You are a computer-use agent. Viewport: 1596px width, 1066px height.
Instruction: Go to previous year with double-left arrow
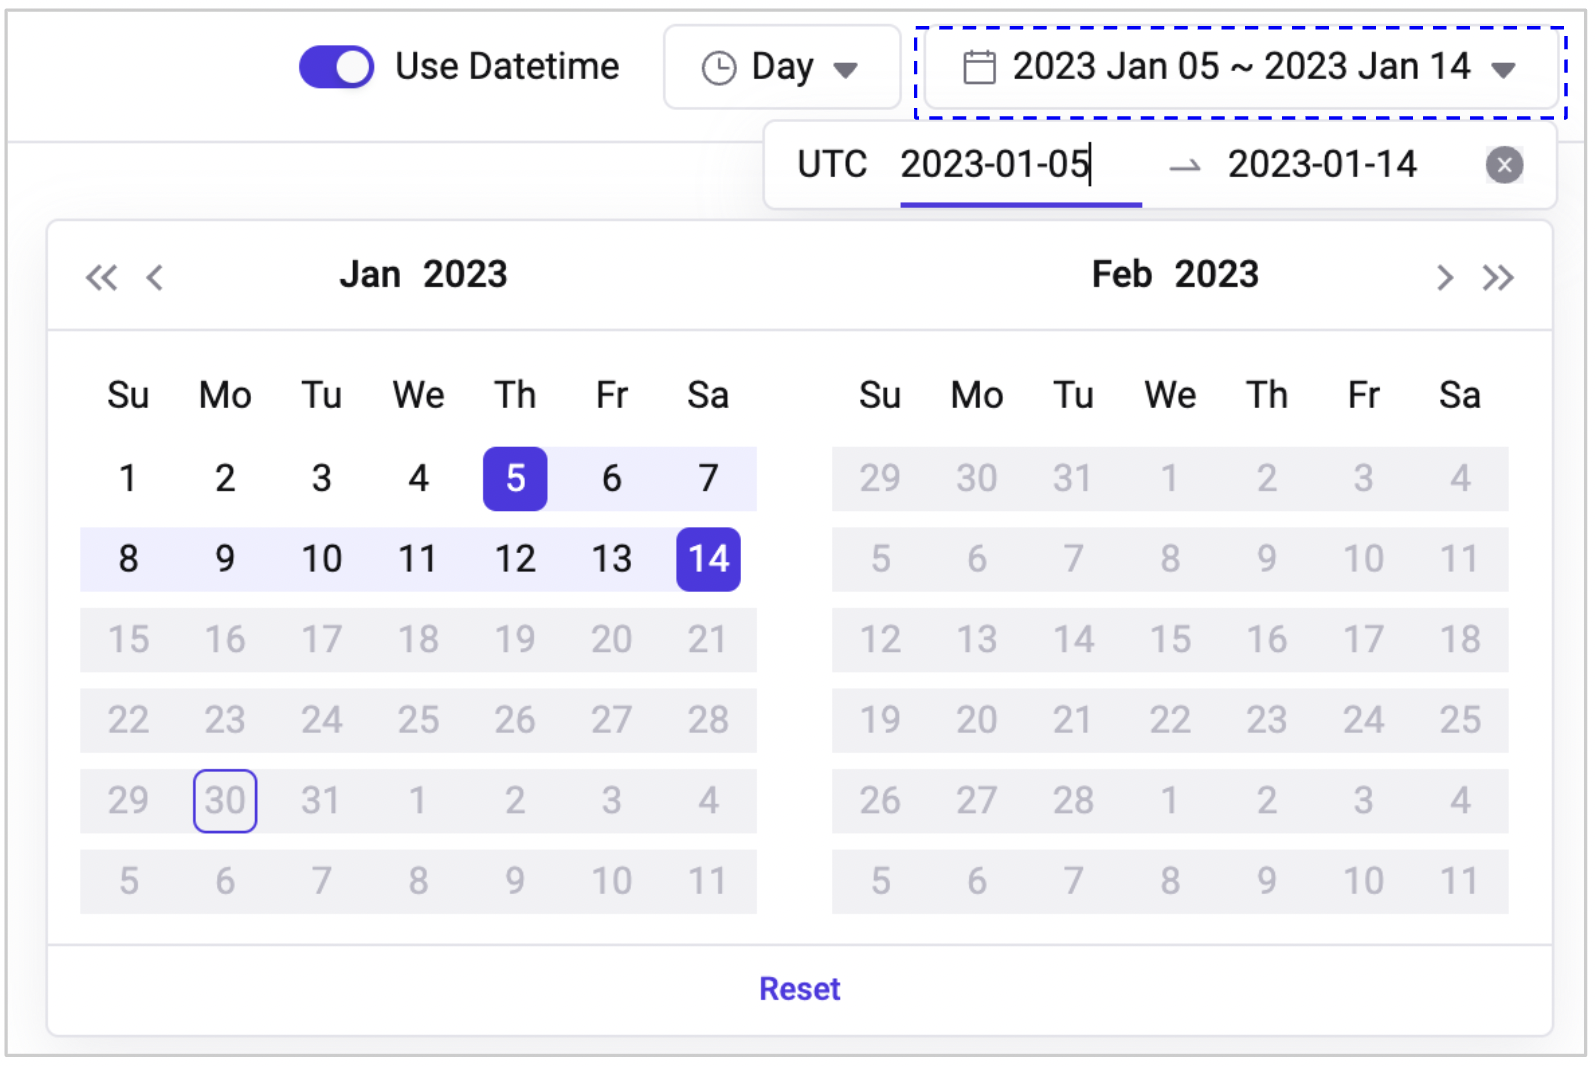(x=101, y=277)
